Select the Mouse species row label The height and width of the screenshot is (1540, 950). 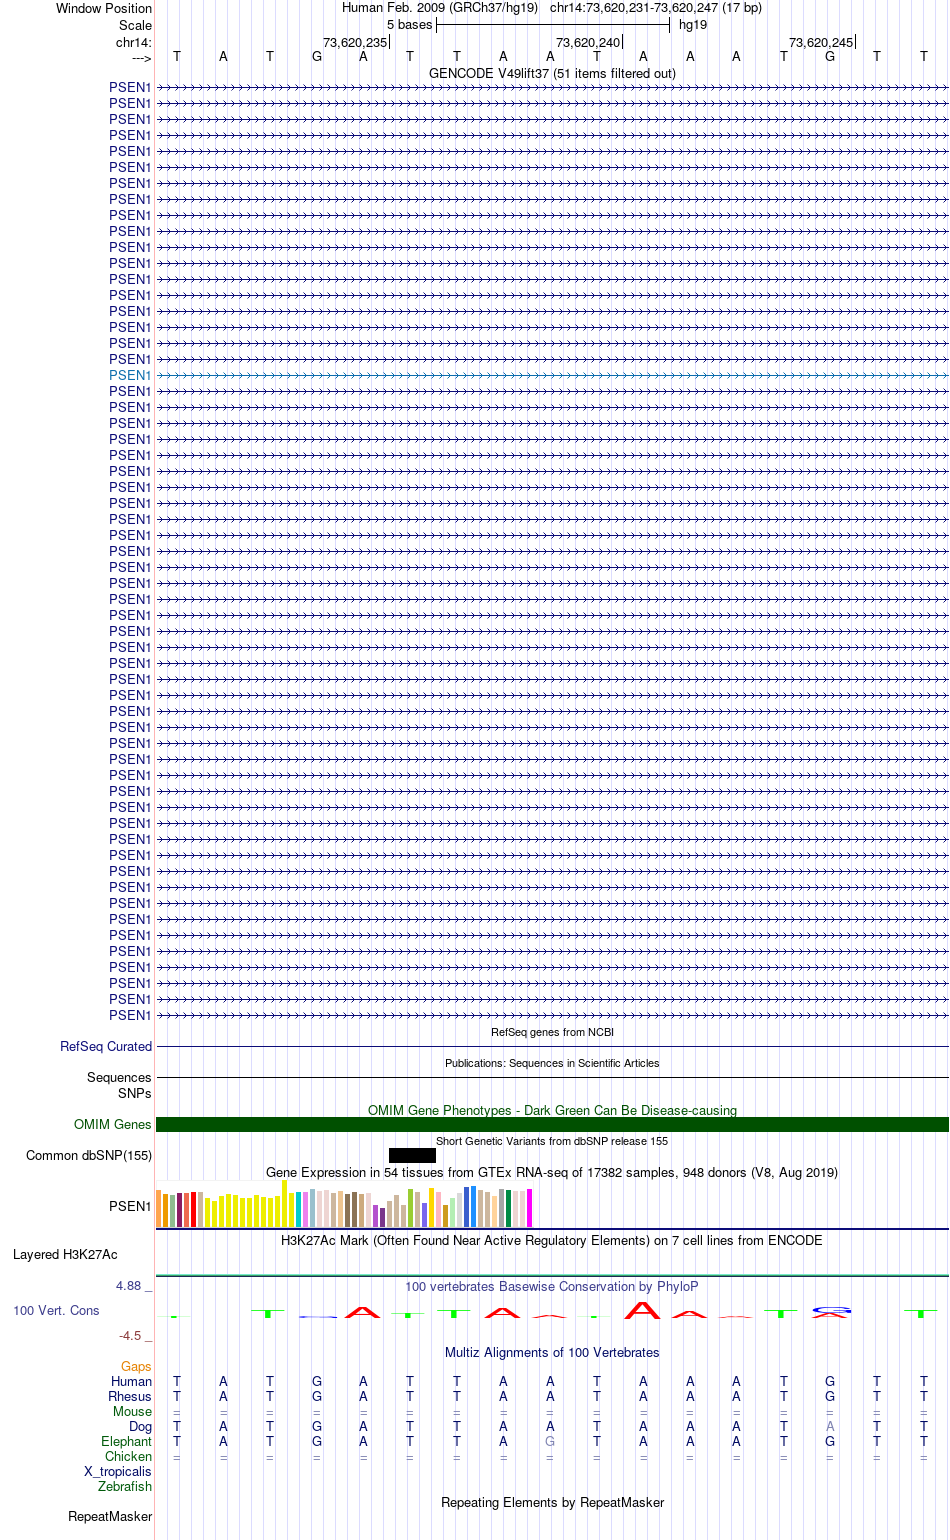132,1411
